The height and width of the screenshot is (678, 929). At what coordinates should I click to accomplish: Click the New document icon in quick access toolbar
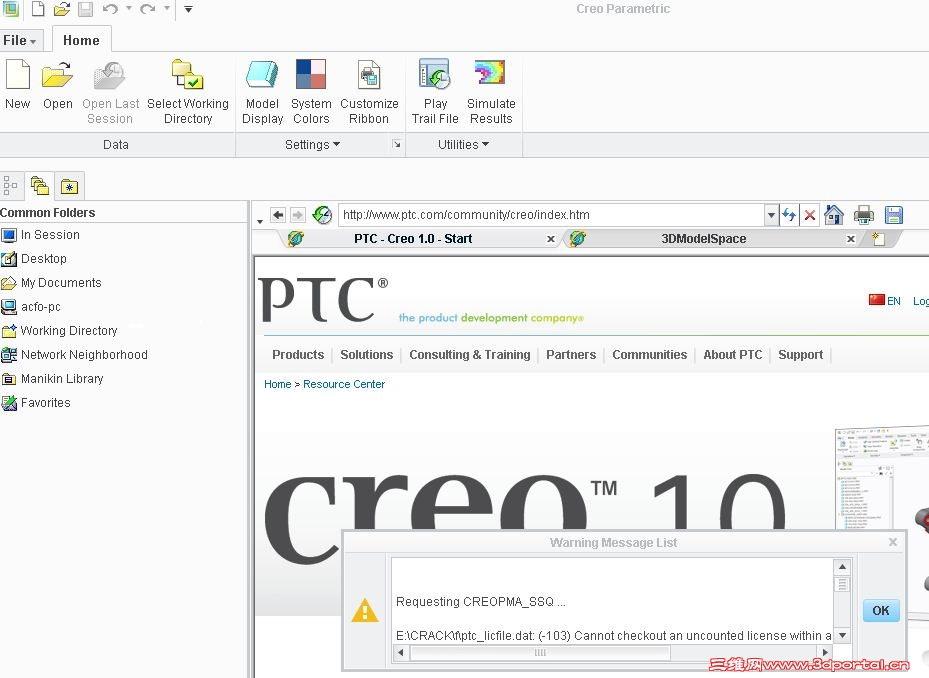pyautogui.click(x=38, y=9)
